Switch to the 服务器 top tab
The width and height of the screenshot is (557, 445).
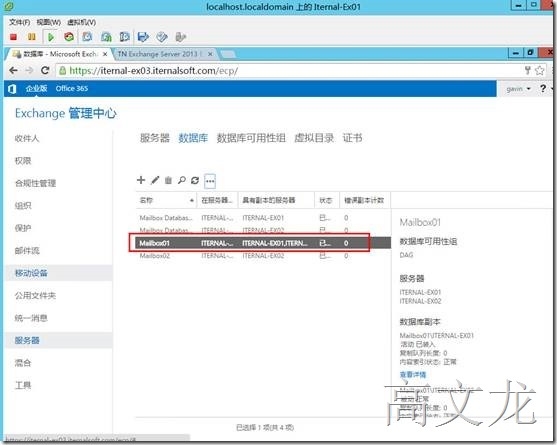click(155, 138)
